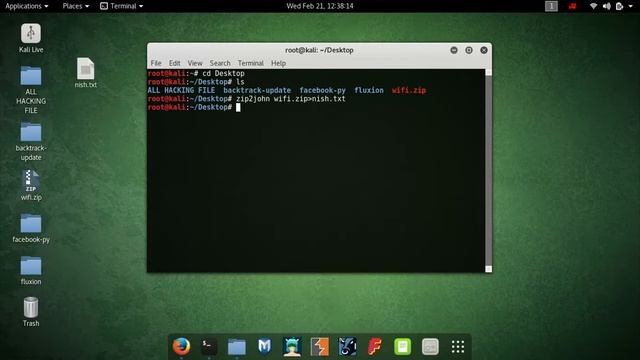Open the Help menu in terminal
The width and height of the screenshot is (640, 360).
pos(278,63)
